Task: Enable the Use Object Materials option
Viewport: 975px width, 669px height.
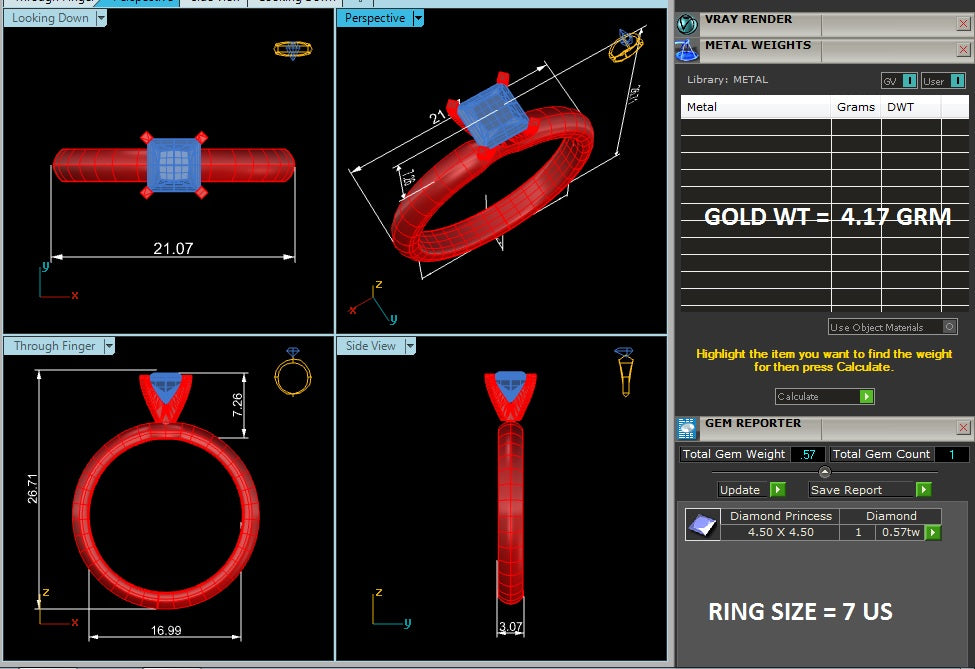Action: 949,327
